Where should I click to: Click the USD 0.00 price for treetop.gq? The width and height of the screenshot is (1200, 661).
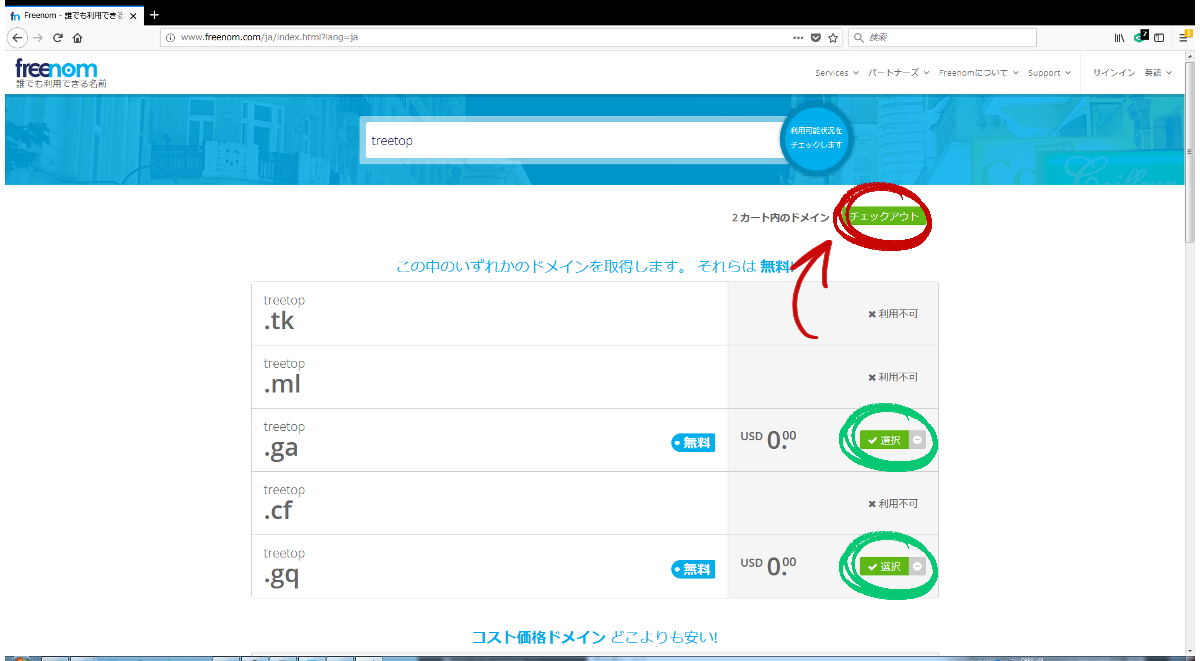tap(768, 565)
